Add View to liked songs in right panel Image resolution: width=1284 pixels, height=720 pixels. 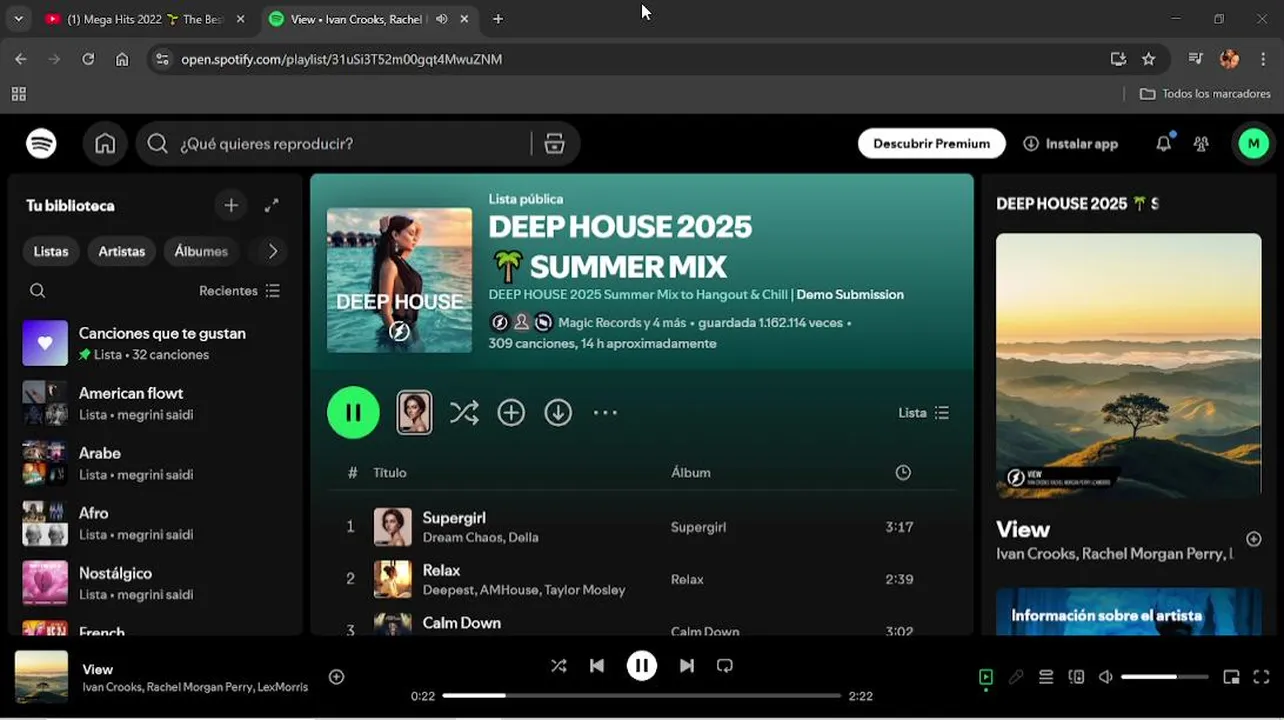point(1253,539)
